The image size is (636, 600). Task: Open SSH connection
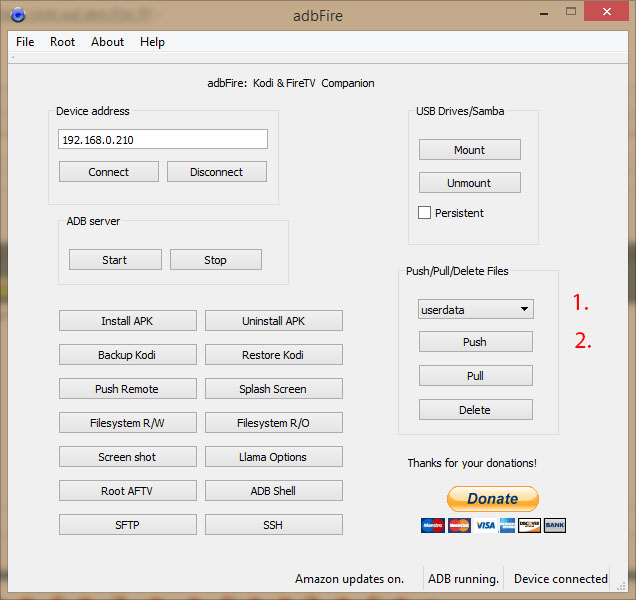tap(274, 525)
